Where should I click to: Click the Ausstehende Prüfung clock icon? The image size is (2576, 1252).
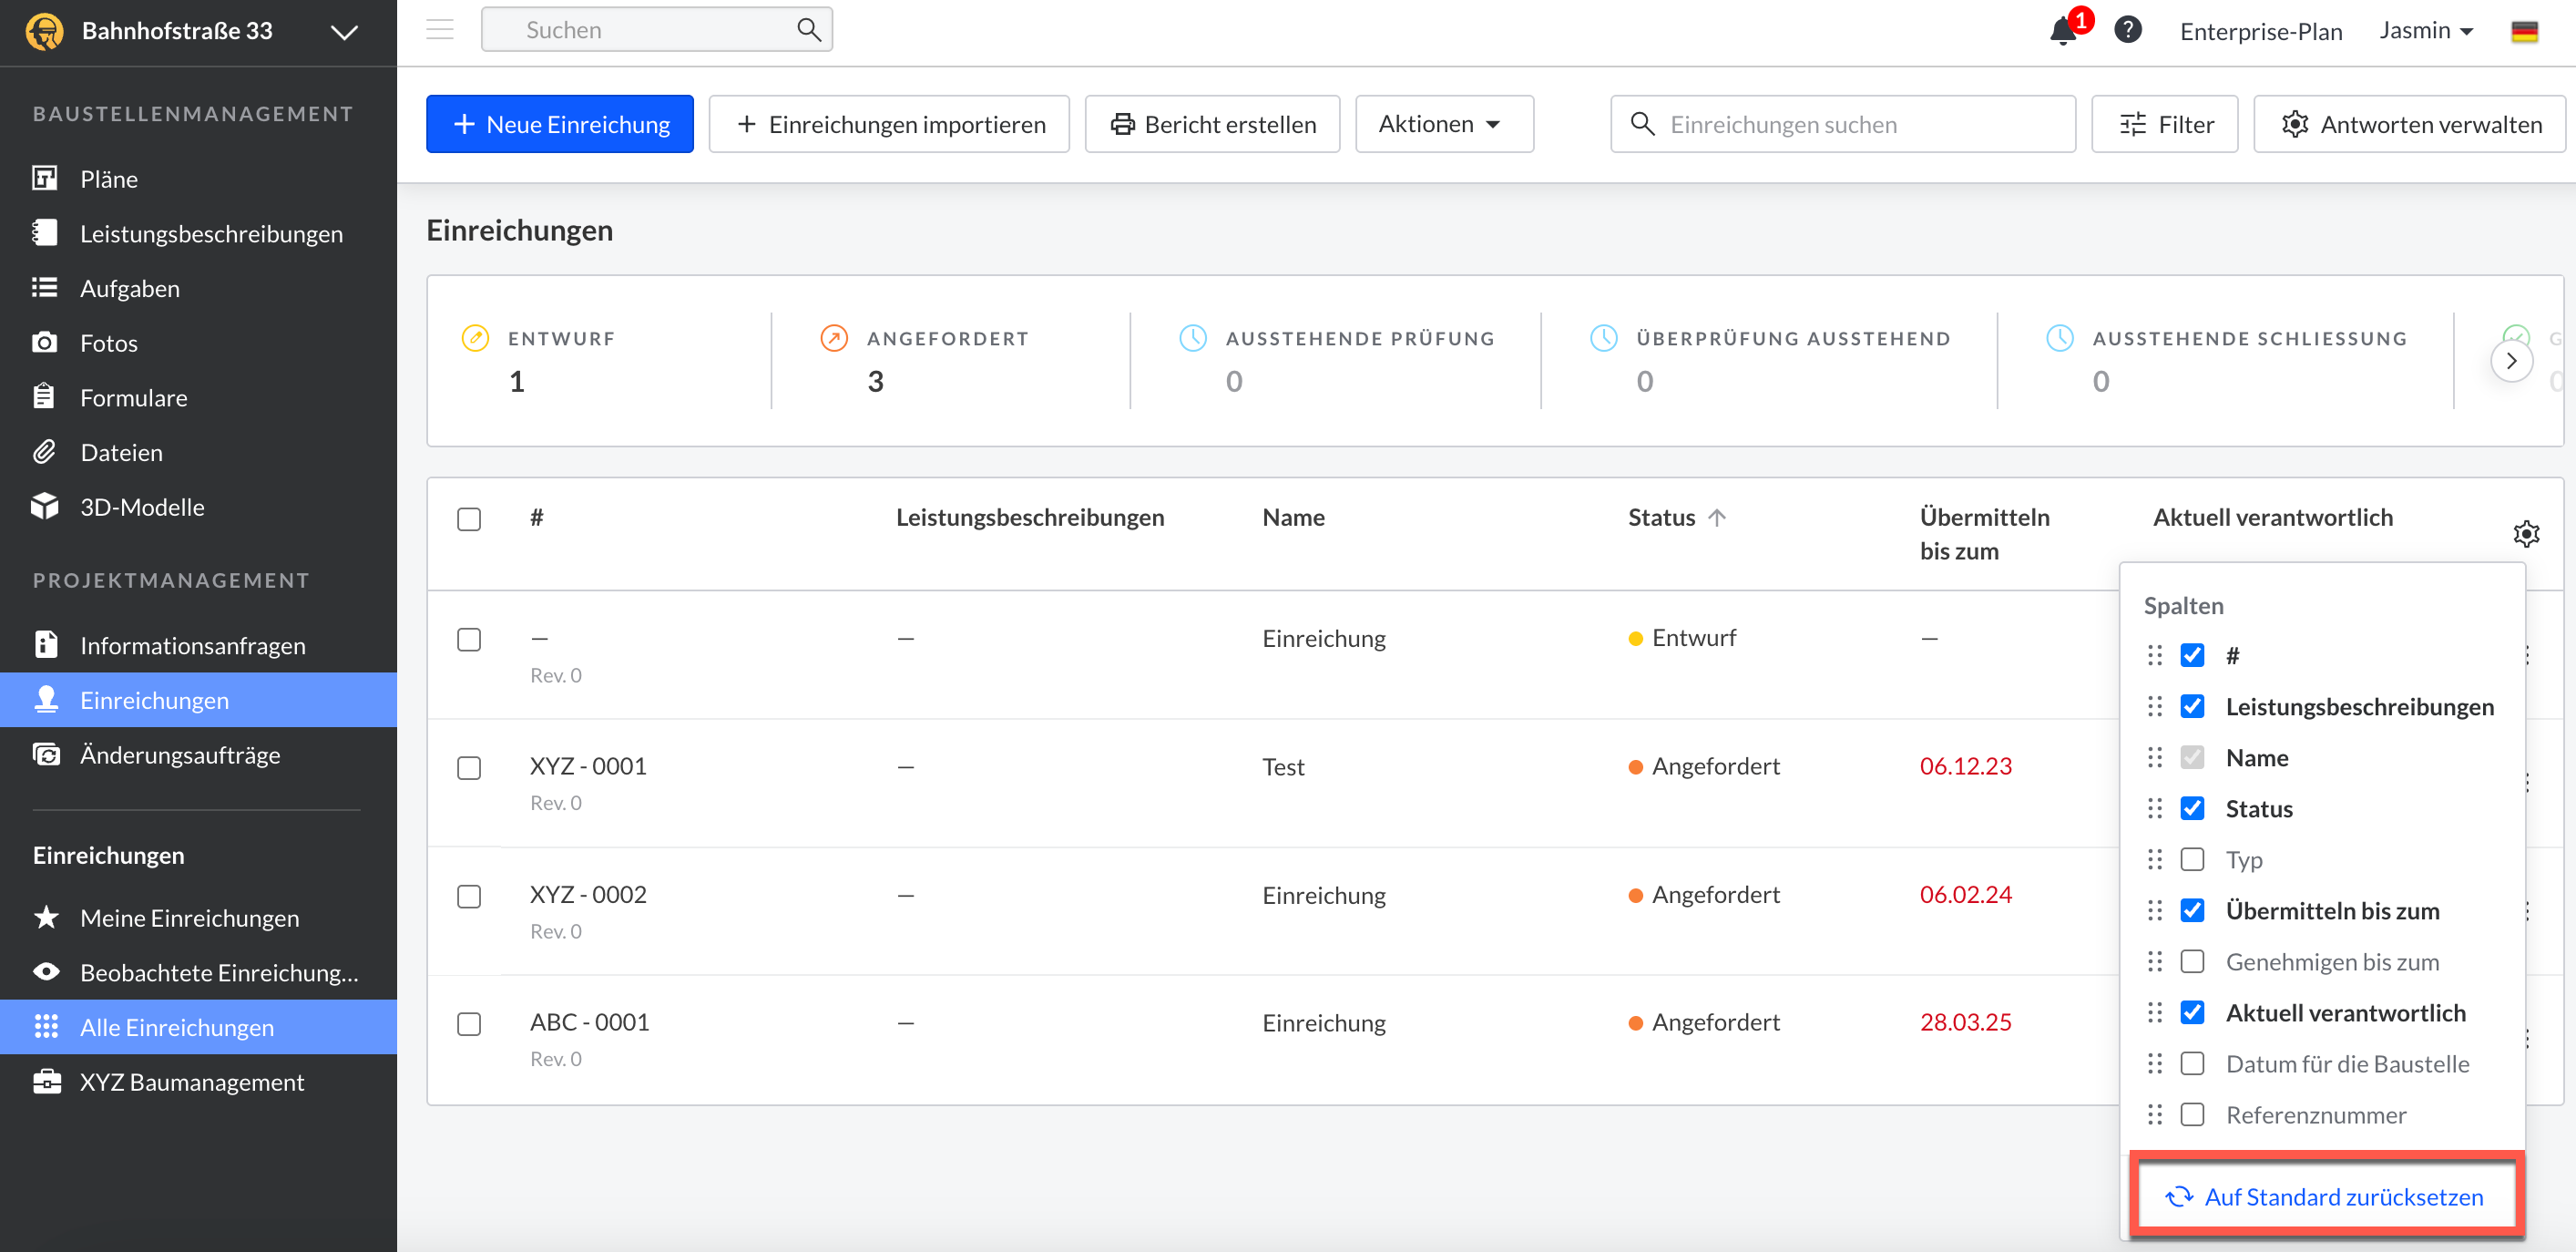point(1193,338)
